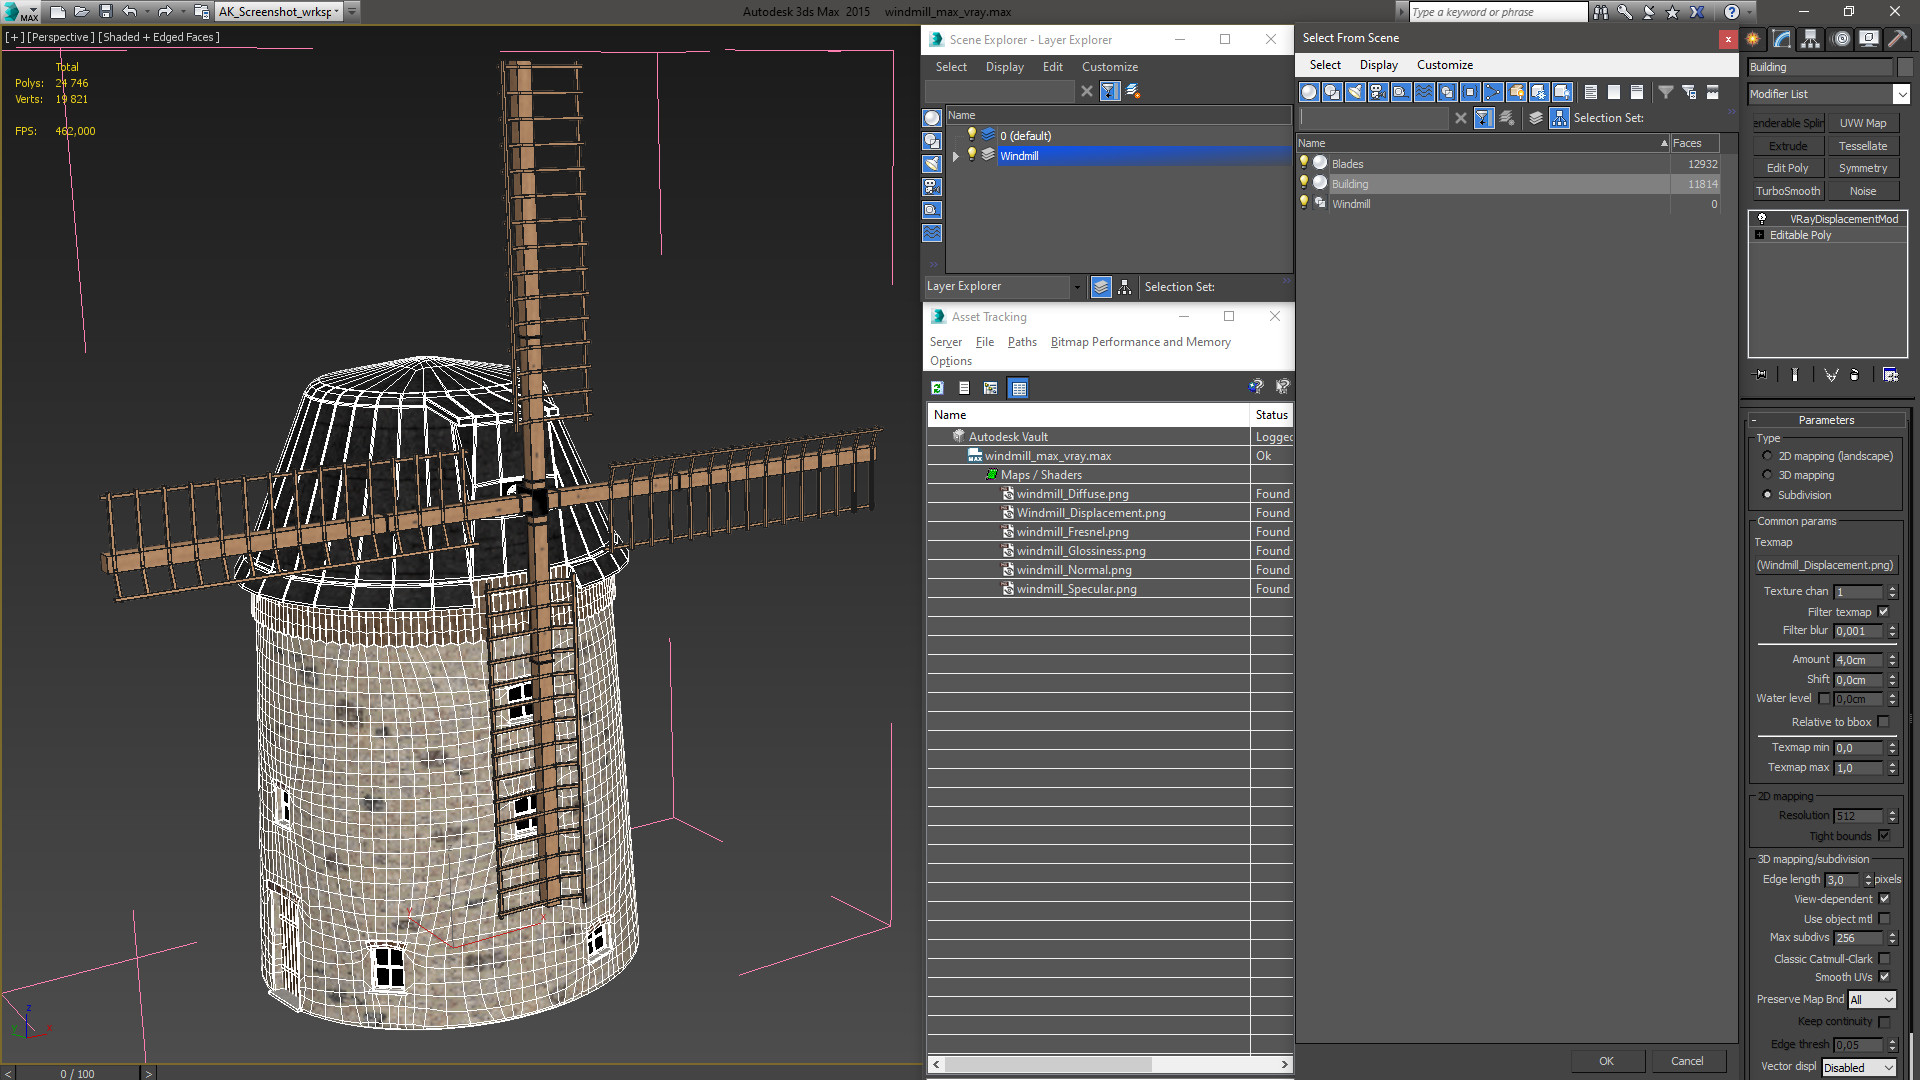Screen dimensions: 1920x1080
Task: Switch Asset Tracking to tree view icon
Action: pyautogui.click(x=991, y=388)
